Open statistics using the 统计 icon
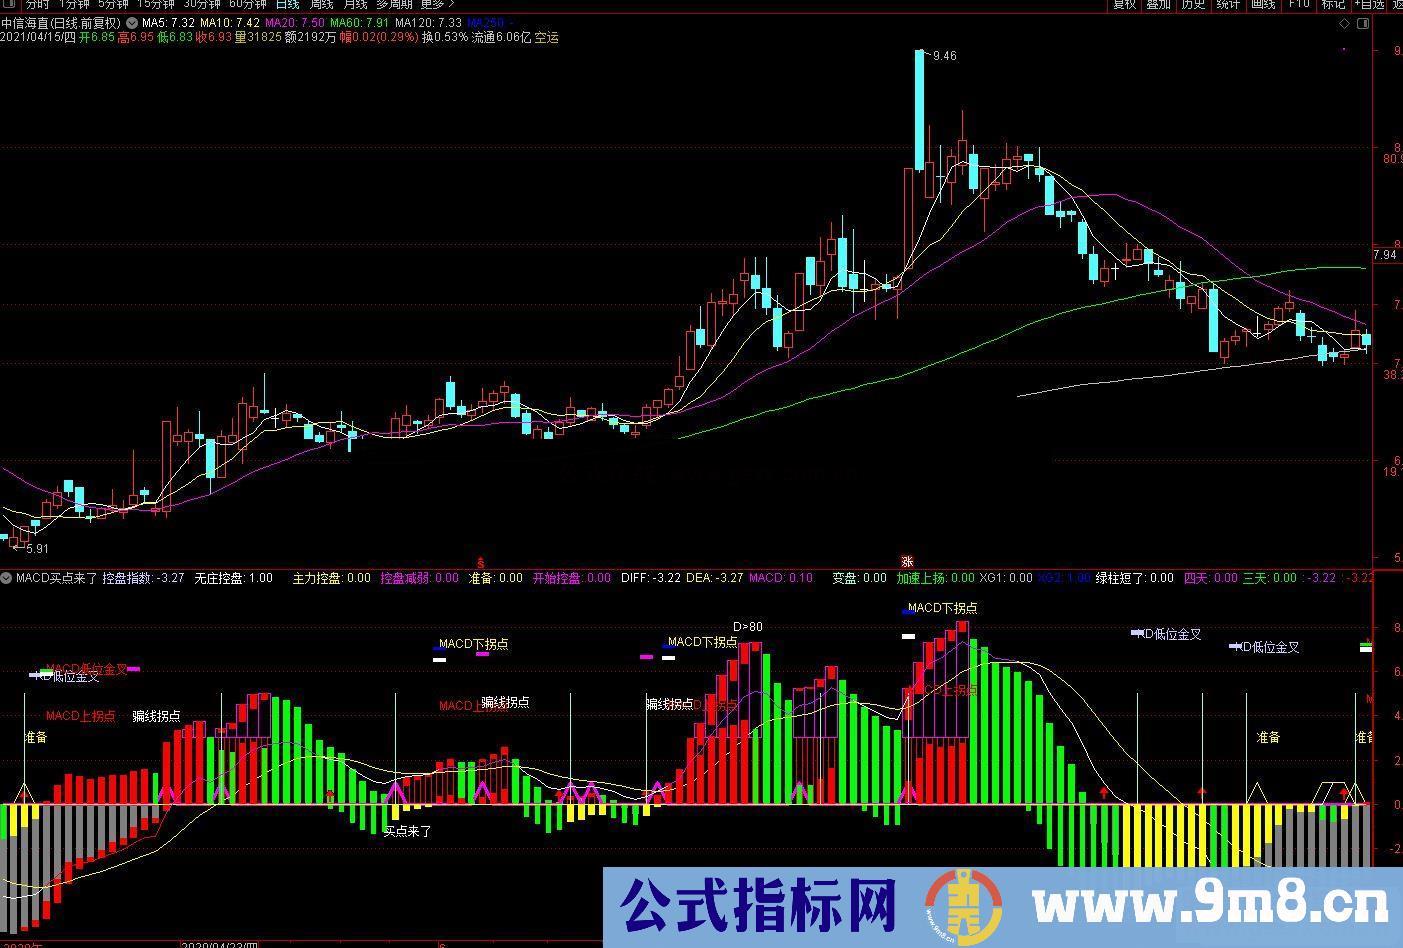Viewport: 1403px width, 948px height. tap(1229, 6)
